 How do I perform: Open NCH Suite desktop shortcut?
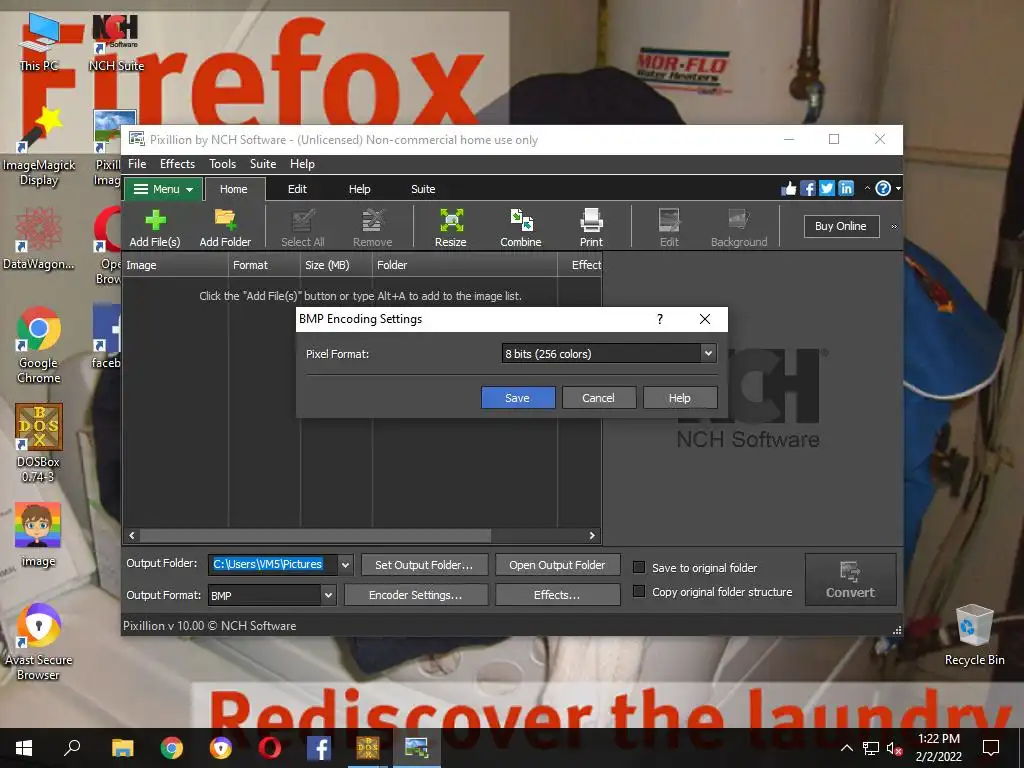point(116,41)
